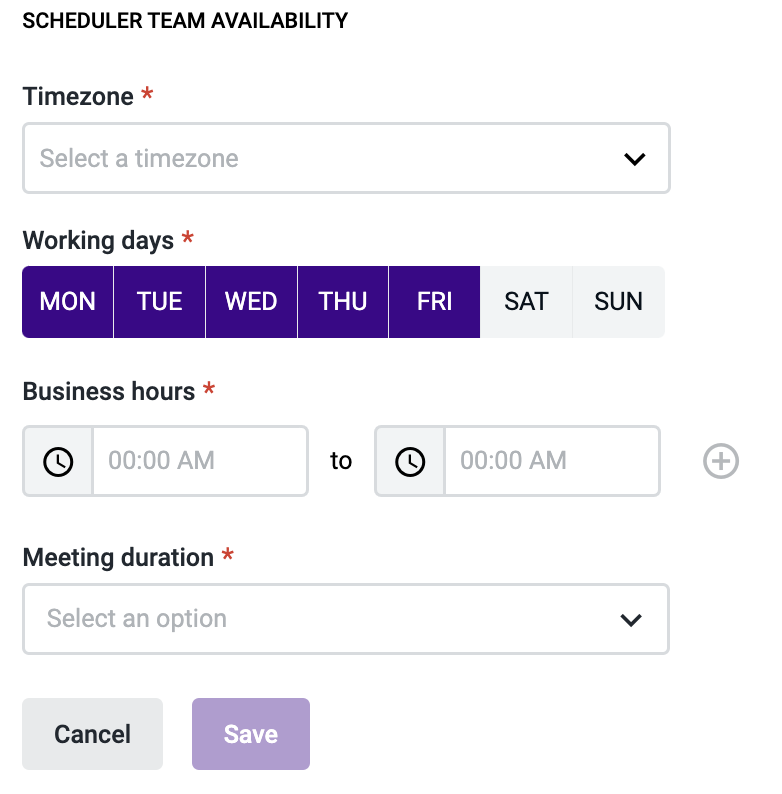Viewport: 782px width, 794px height.
Task: Click the Meeting duration chevron arrow
Action: (x=631, y=620)
